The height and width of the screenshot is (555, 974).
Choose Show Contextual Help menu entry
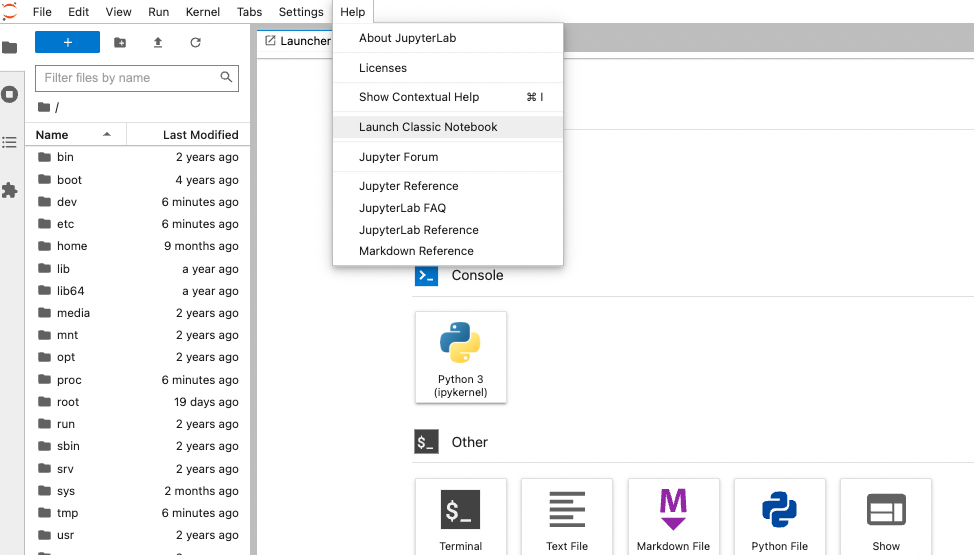coord(448,97)
